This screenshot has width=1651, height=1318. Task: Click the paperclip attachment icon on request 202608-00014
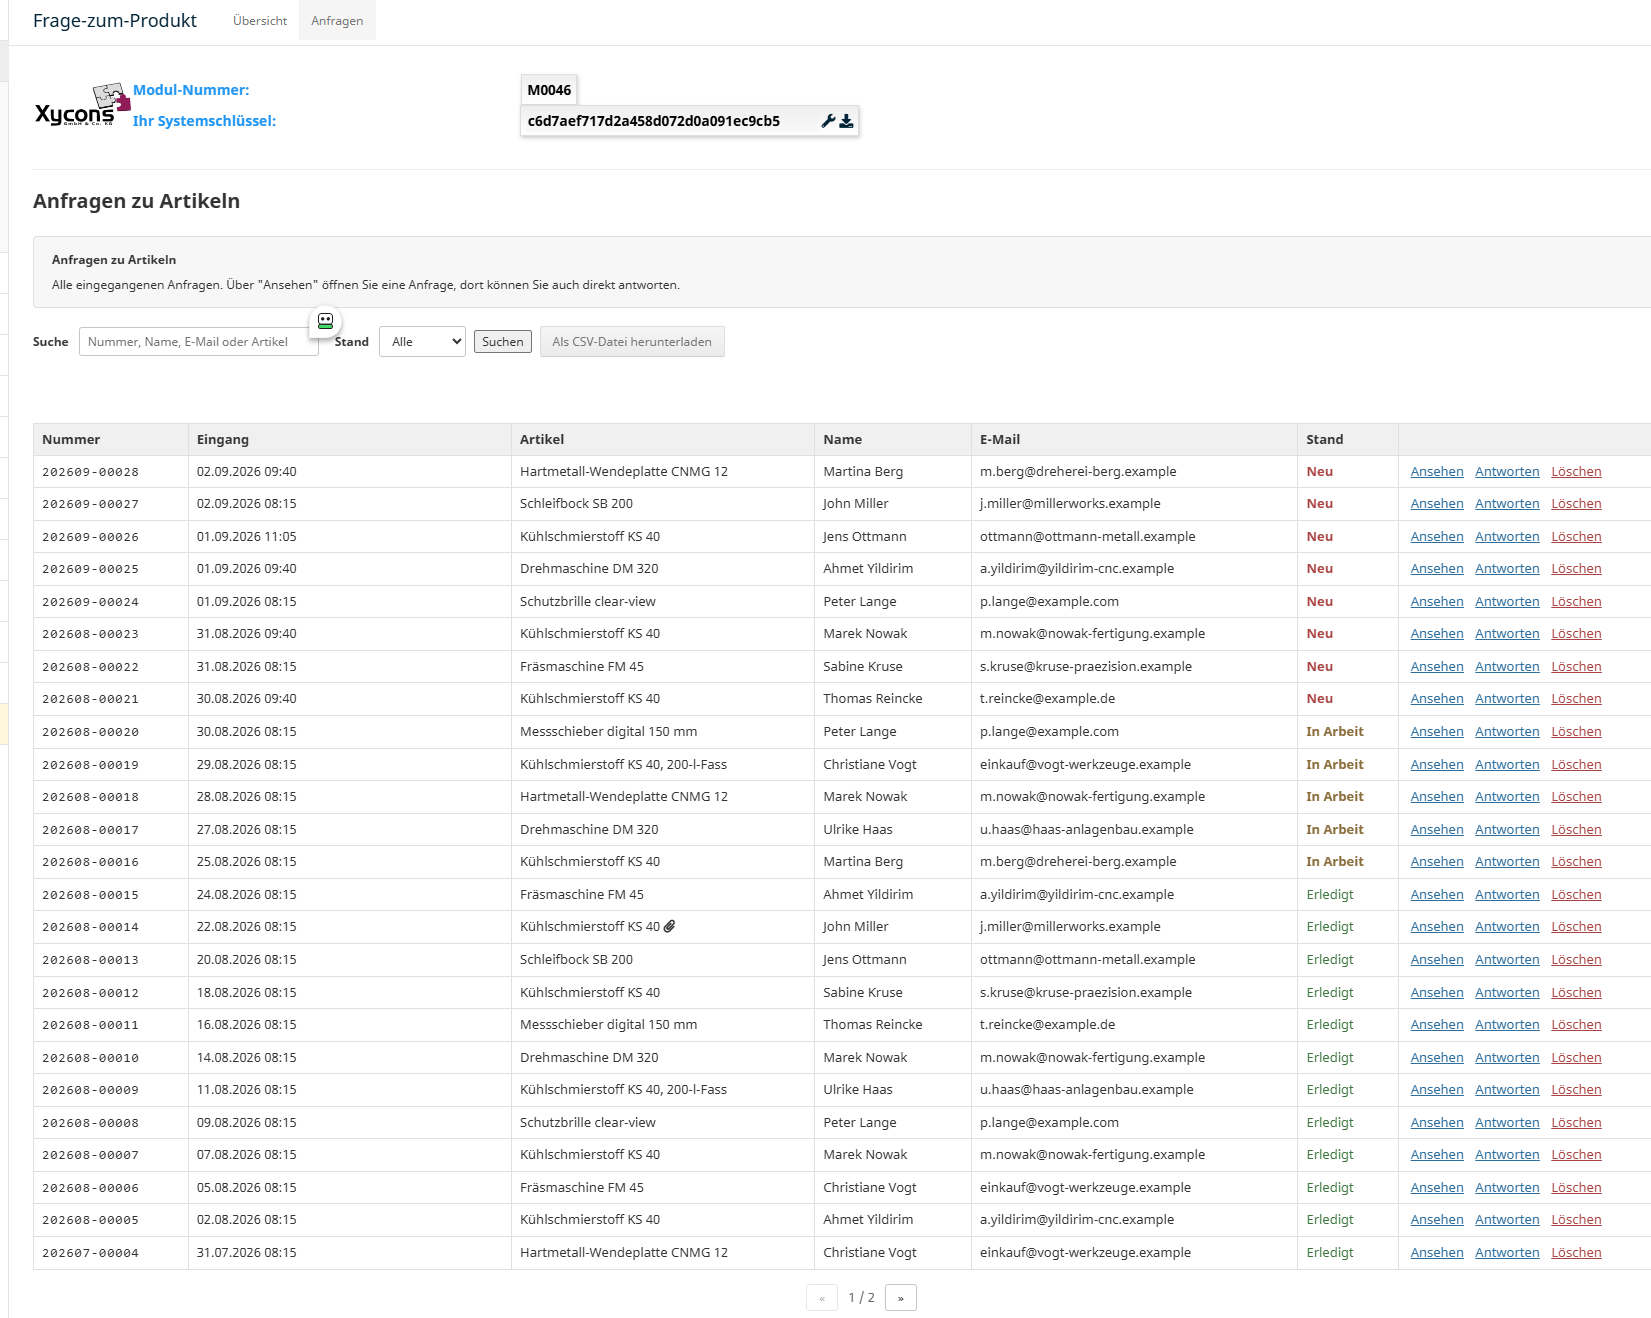(670, 927)
